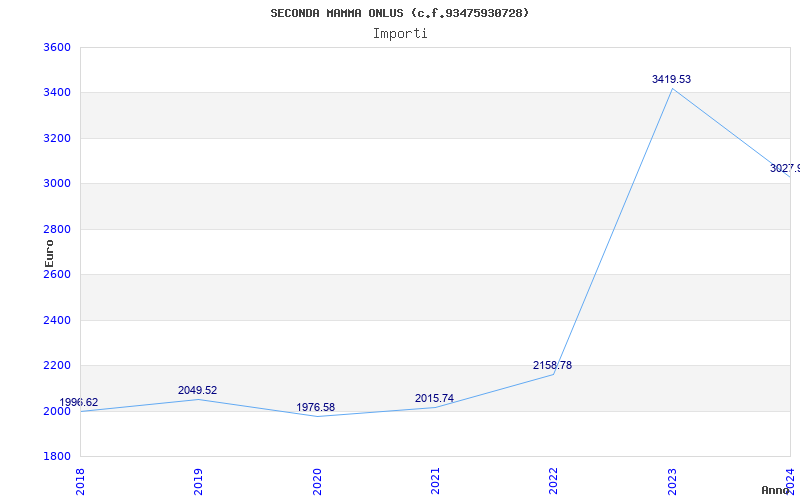
Task: Click the y-axis value 2400
Action: [57, 320]
